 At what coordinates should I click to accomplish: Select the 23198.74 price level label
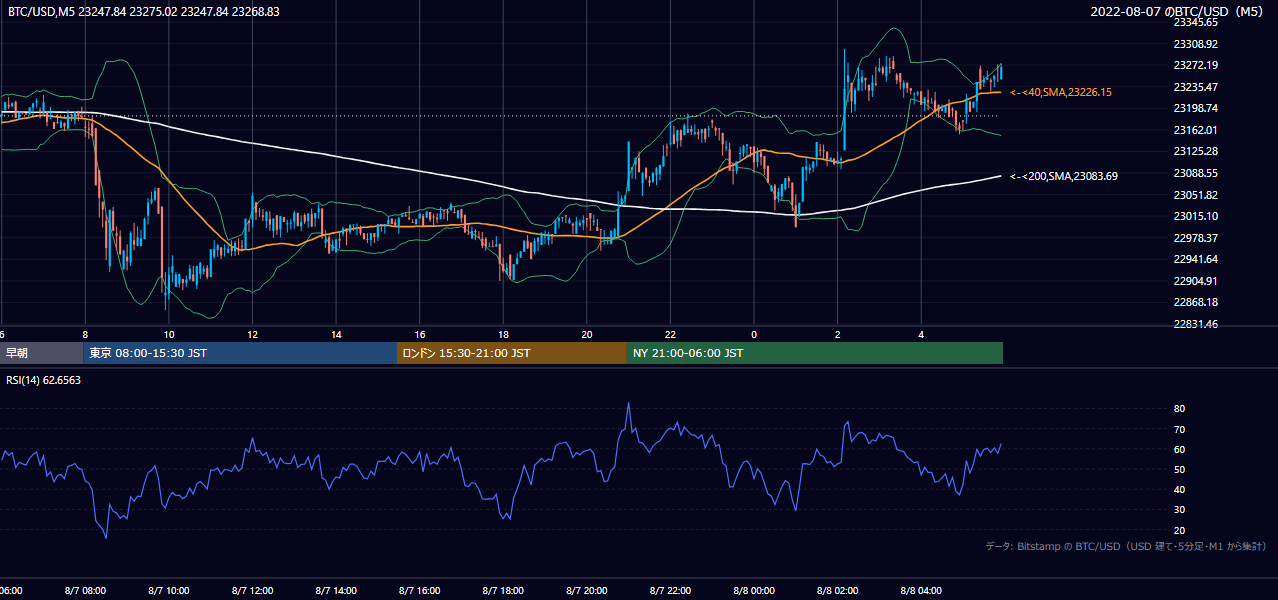[1195, 108]
